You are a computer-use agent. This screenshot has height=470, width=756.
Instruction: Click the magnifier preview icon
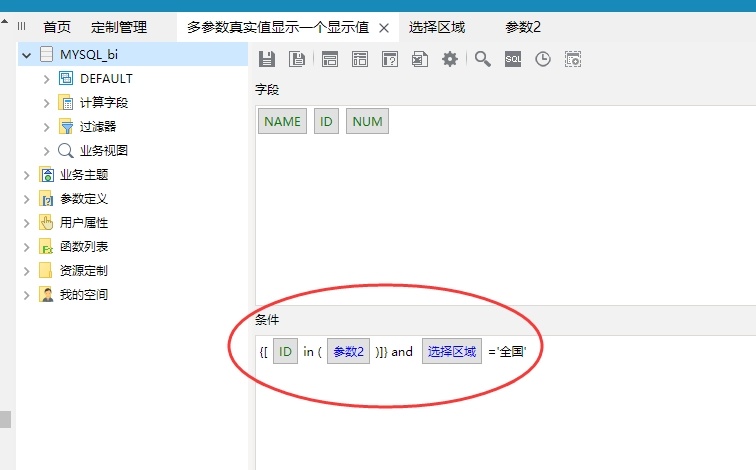pos(483,59)
